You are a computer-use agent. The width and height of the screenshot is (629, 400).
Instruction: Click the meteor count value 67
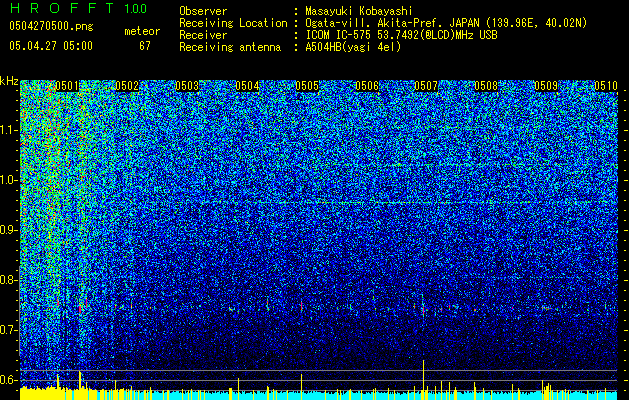pyautogui.click(x=145, y=46)
